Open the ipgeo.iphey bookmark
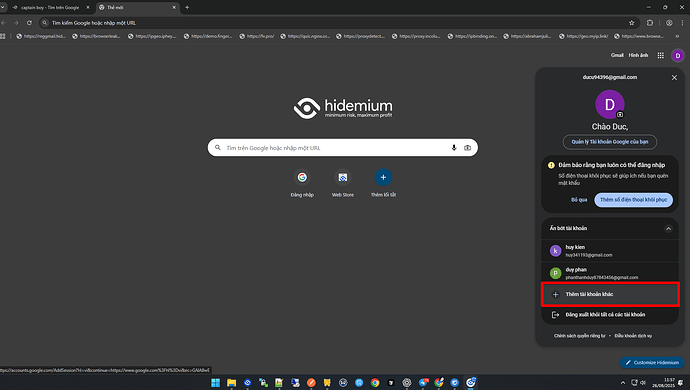 click(x=152, y=36)
